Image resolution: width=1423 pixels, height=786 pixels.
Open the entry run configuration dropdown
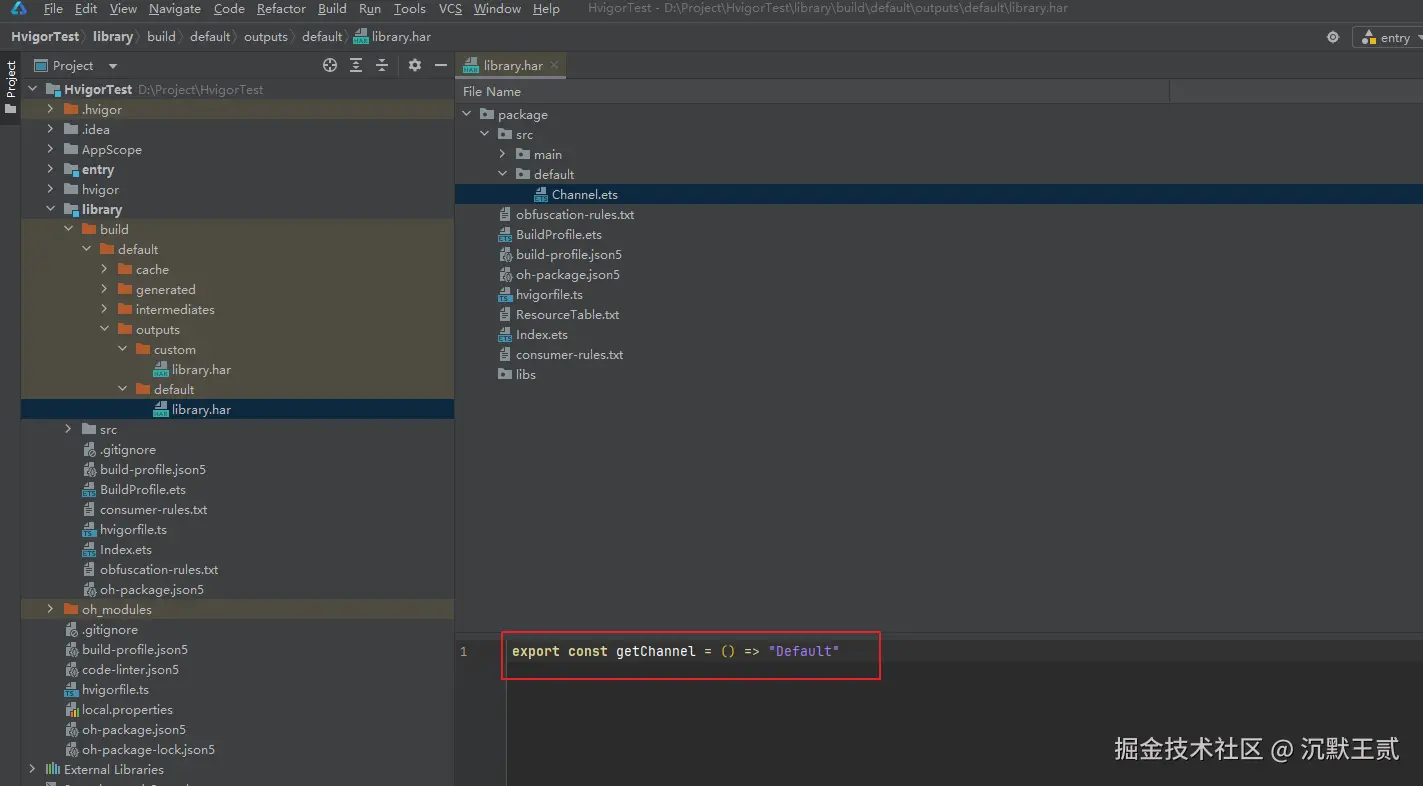pyautogui.click(x=1388, y=37)
